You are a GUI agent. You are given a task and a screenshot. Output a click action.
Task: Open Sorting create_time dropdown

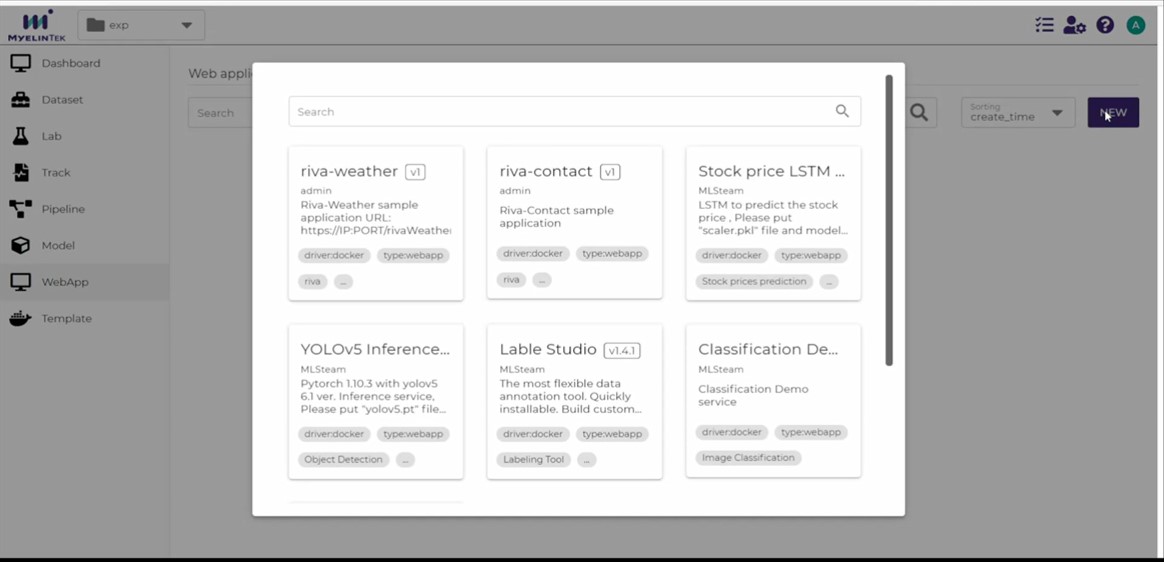coord(1018,112)
